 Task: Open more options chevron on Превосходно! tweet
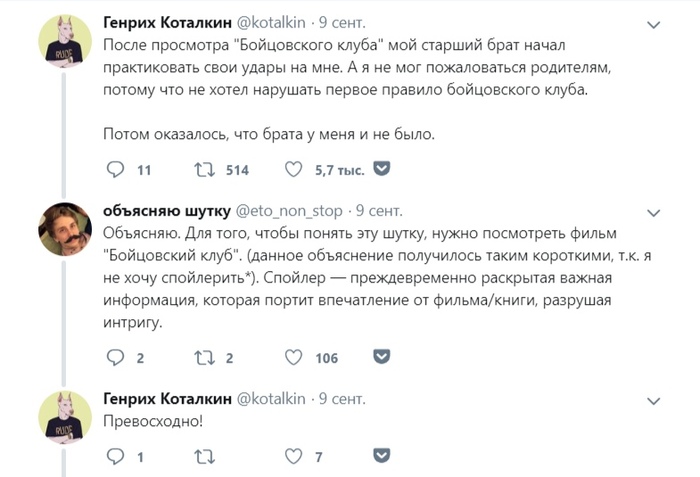click(x=654, y=399)
